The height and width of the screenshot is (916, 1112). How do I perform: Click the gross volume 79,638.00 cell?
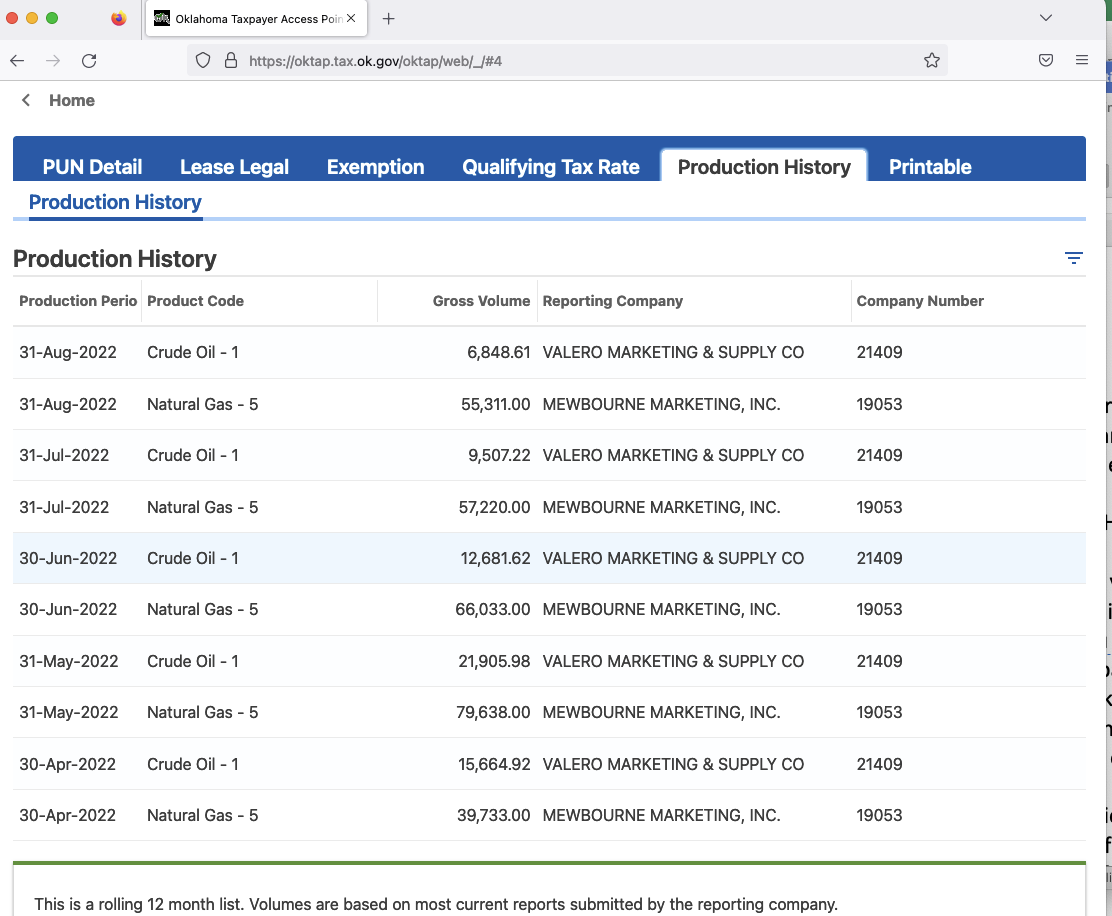pyautogui.click(x=493, y=712)
